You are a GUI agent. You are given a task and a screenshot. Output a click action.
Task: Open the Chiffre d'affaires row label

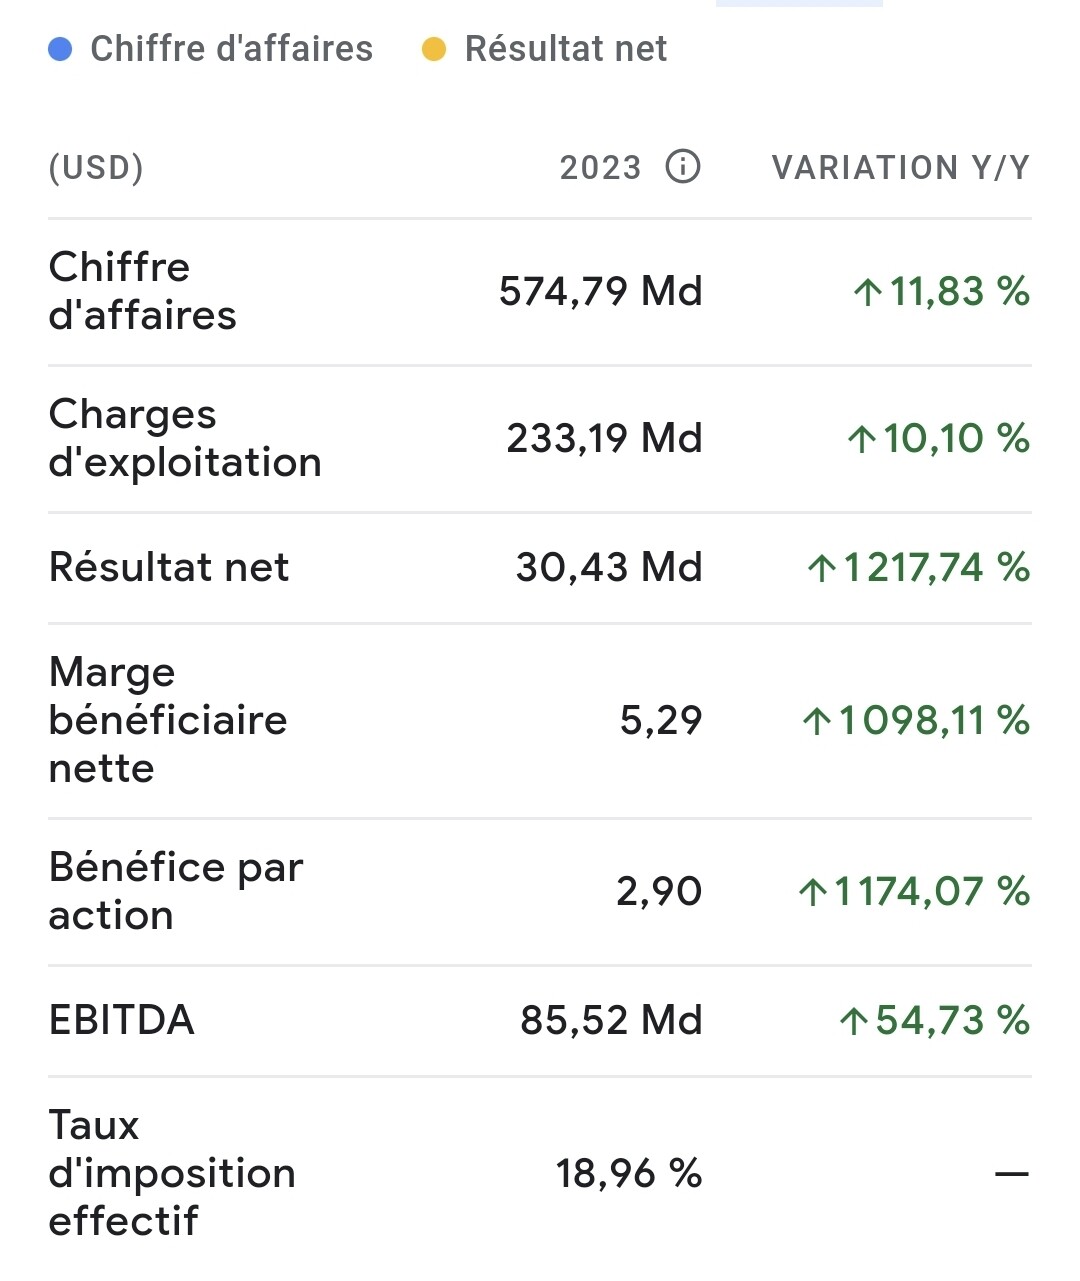pyautogui.click(x=142, y=291)
